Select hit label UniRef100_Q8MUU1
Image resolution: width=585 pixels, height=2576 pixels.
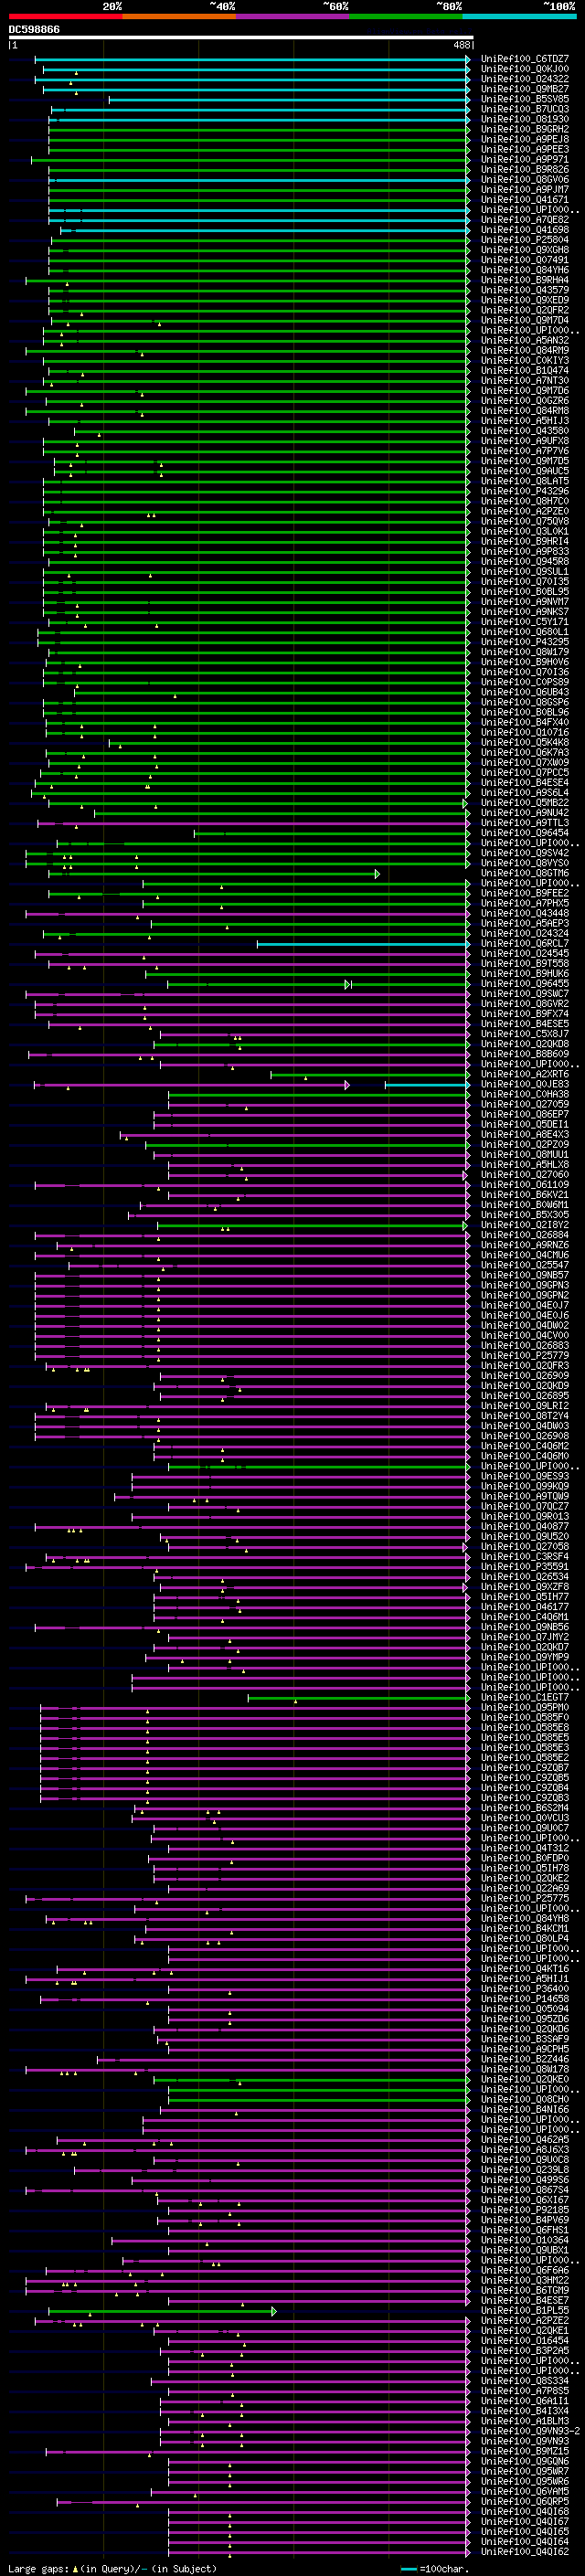(x=525, y=1154)
